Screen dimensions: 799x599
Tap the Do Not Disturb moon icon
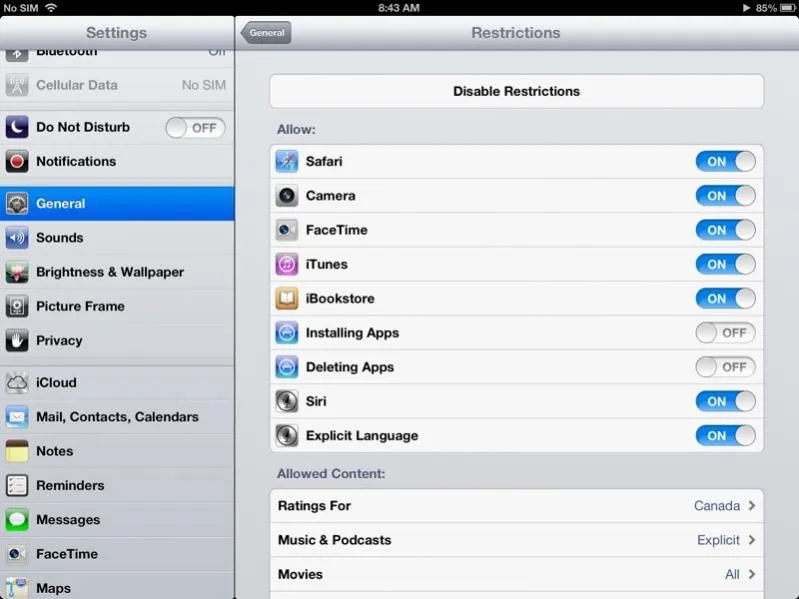point(17,128)
